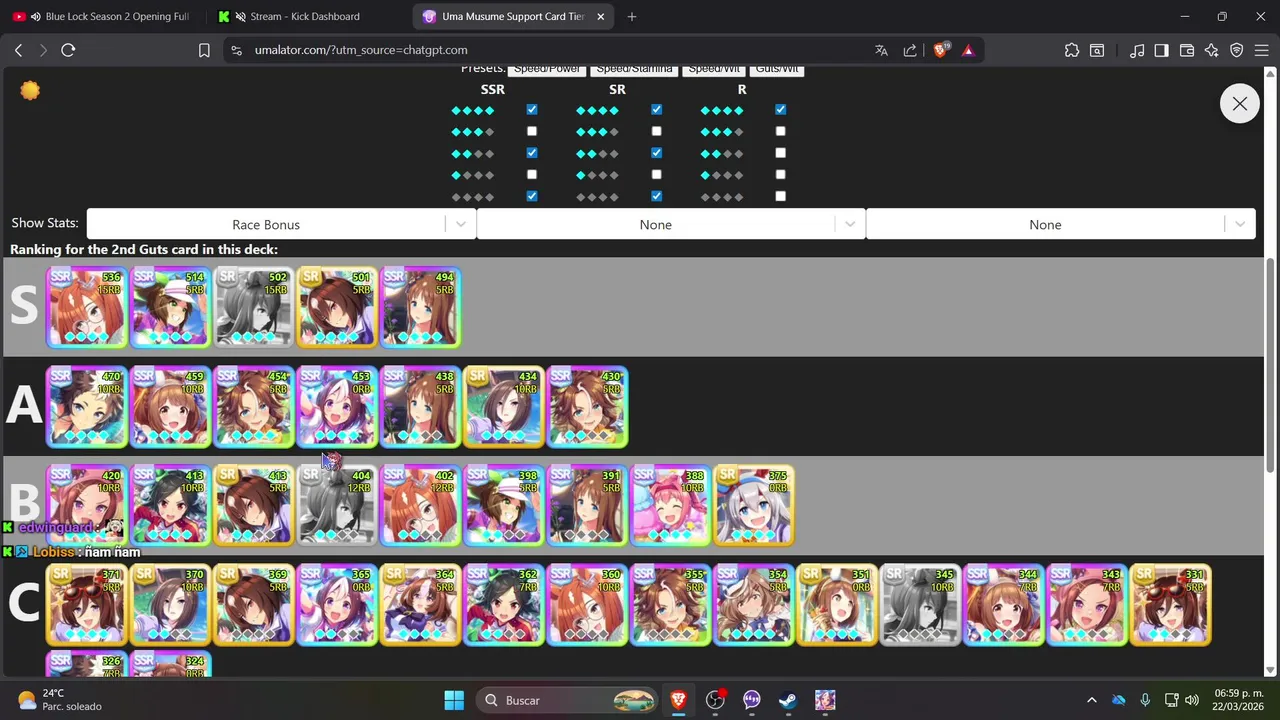Open the Uma Musume taskbar icon

click(825, 700)
